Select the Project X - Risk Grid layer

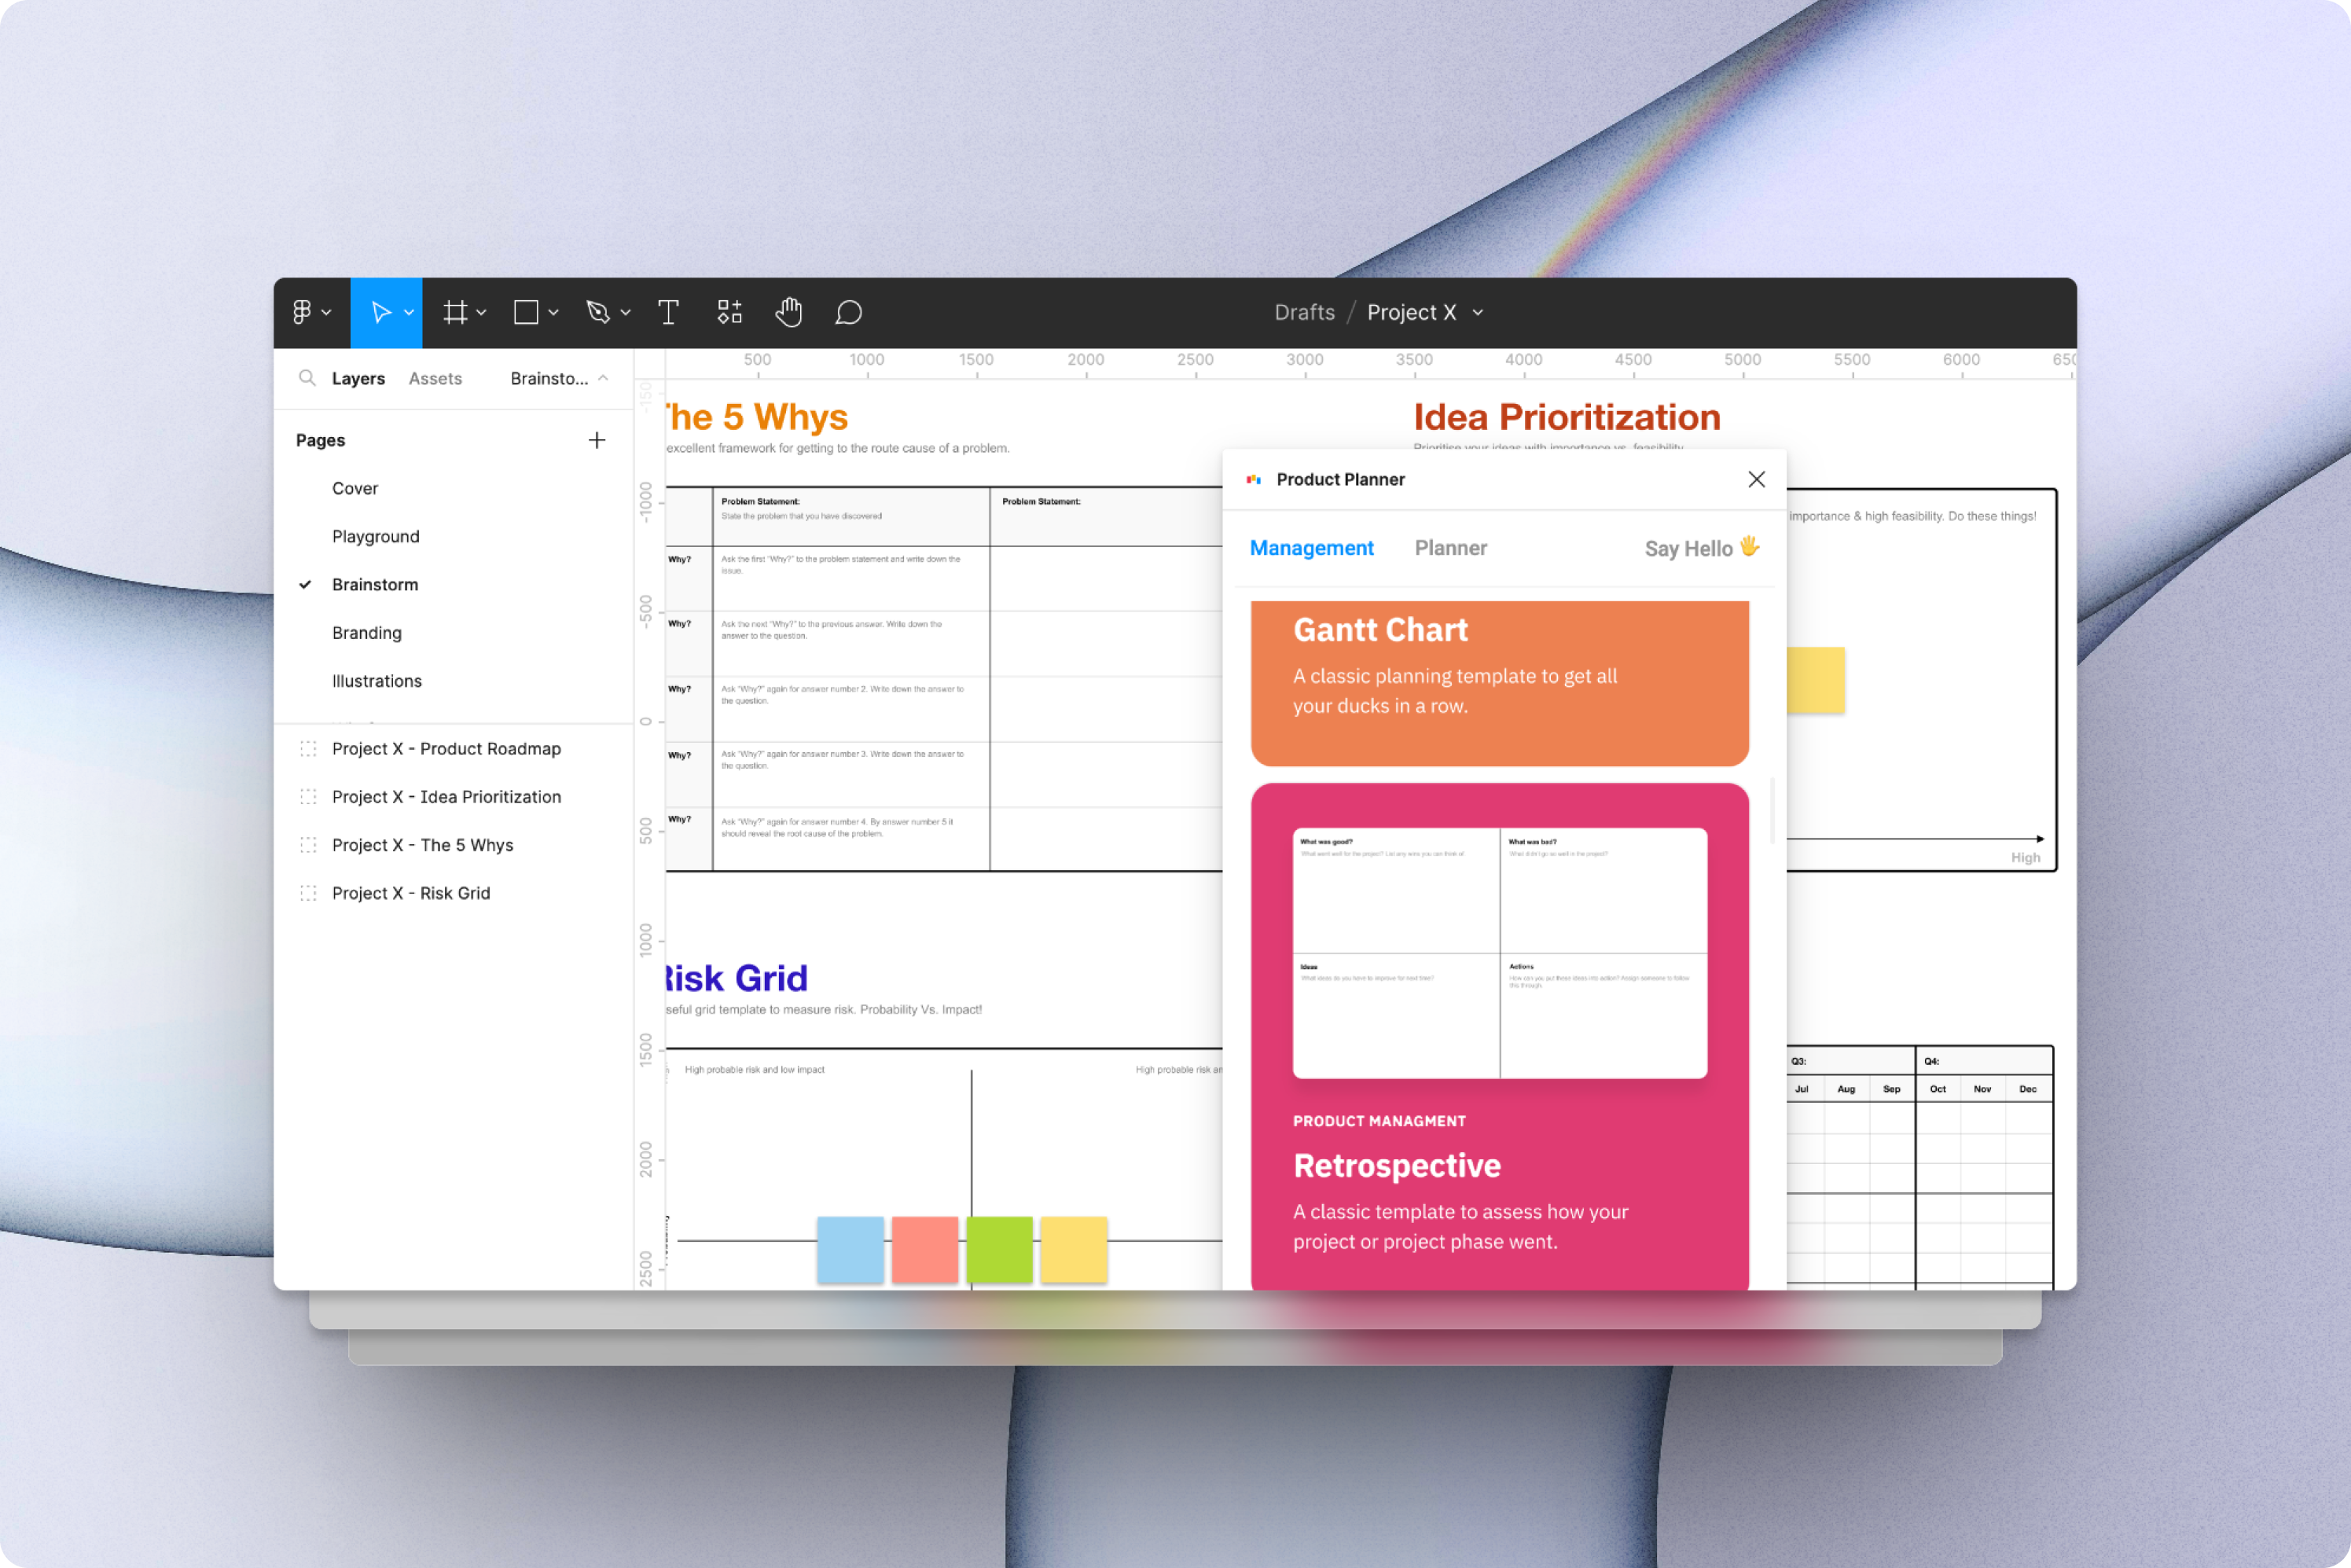pos(412,893)
